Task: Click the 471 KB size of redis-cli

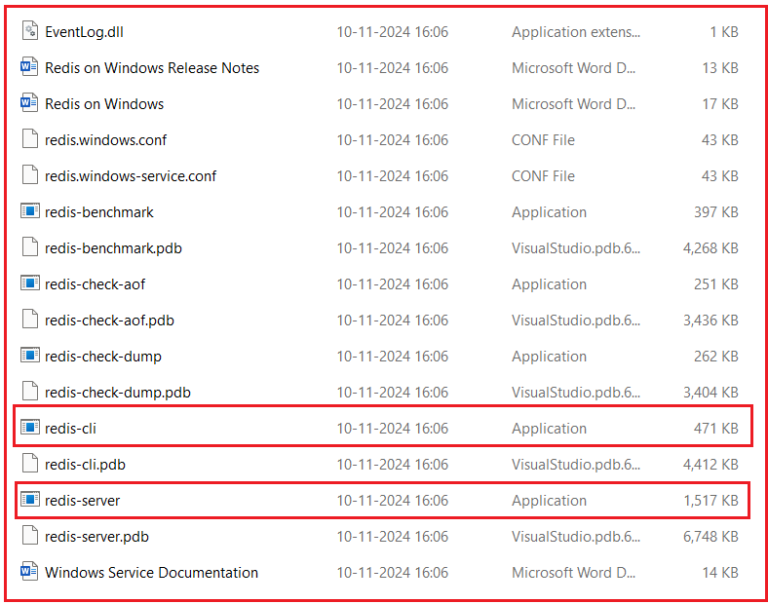Action: (715, 428)
